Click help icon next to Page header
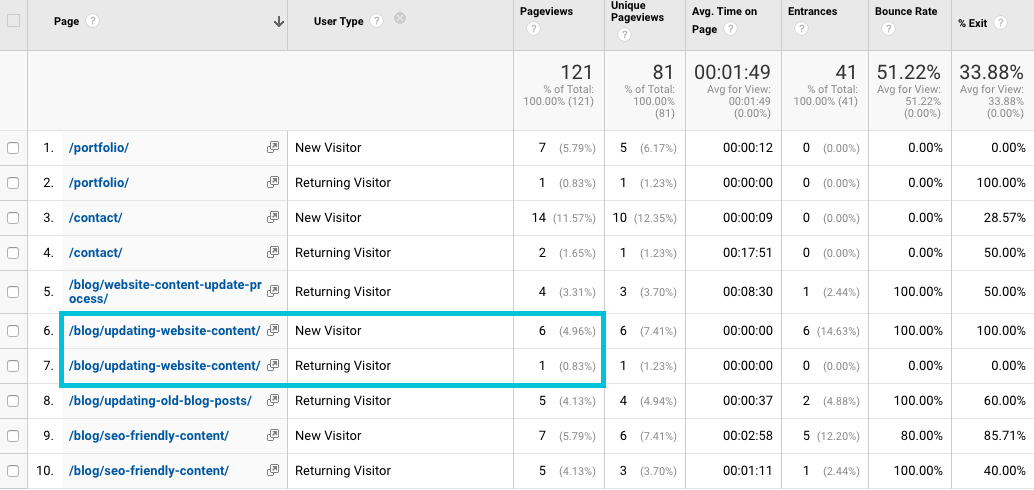Screen dimensions: 1034x490 coord(93,21)
